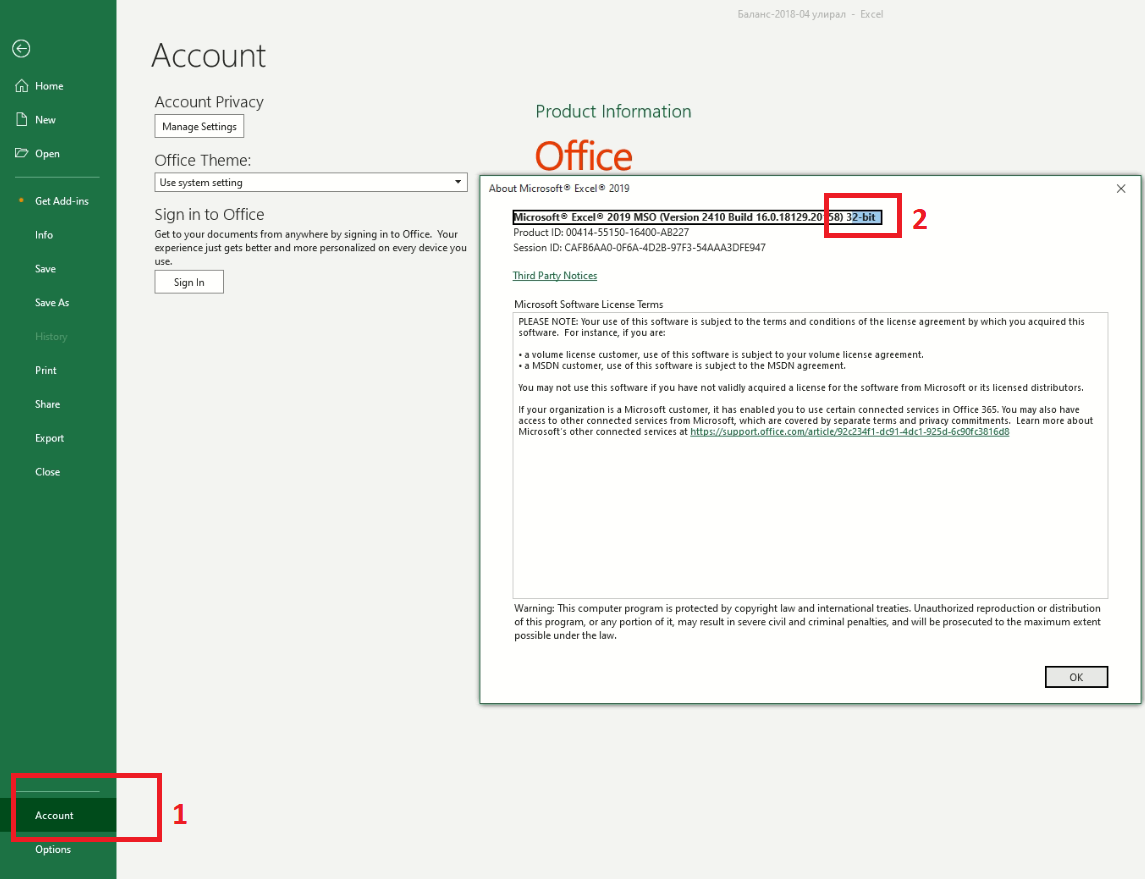1145x879 pixels.
Task: Open the Third Party Notices link
Action: [x=555, y=275]
